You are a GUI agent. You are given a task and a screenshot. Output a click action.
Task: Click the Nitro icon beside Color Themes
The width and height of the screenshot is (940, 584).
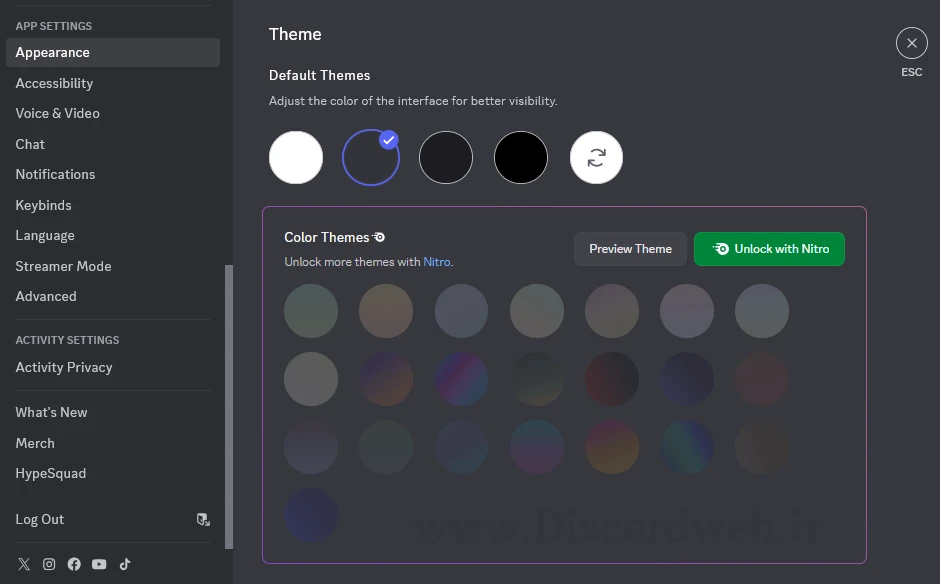[379, 237]
